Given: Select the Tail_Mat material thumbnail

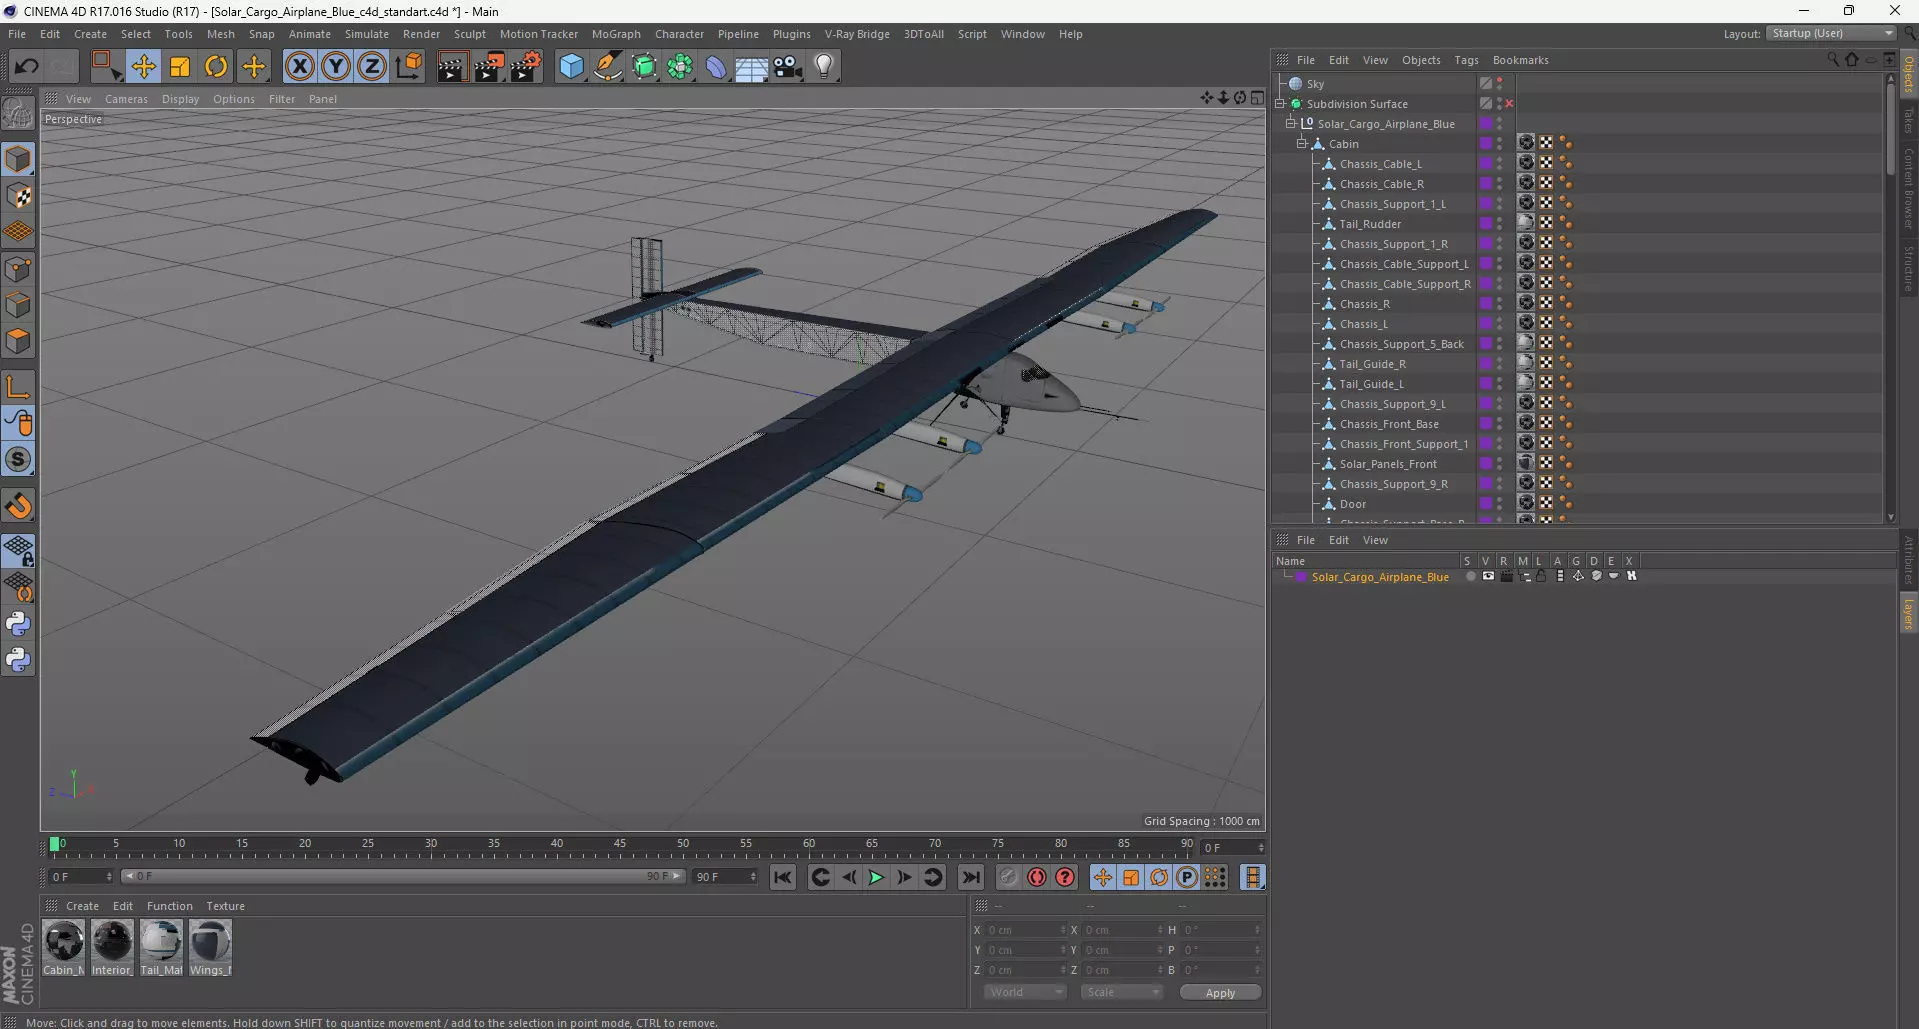Looking at the screenshot, I should coord(161,948).
